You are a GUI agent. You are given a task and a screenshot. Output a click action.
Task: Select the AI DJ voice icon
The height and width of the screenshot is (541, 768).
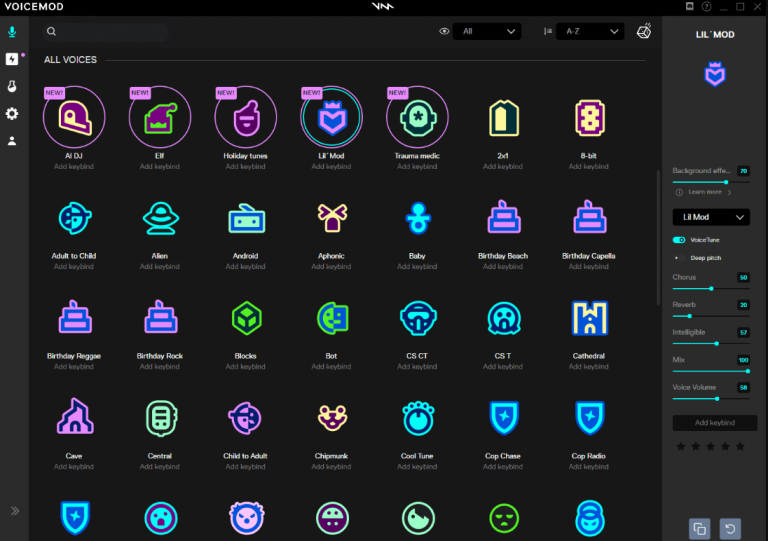click(74, 117)
